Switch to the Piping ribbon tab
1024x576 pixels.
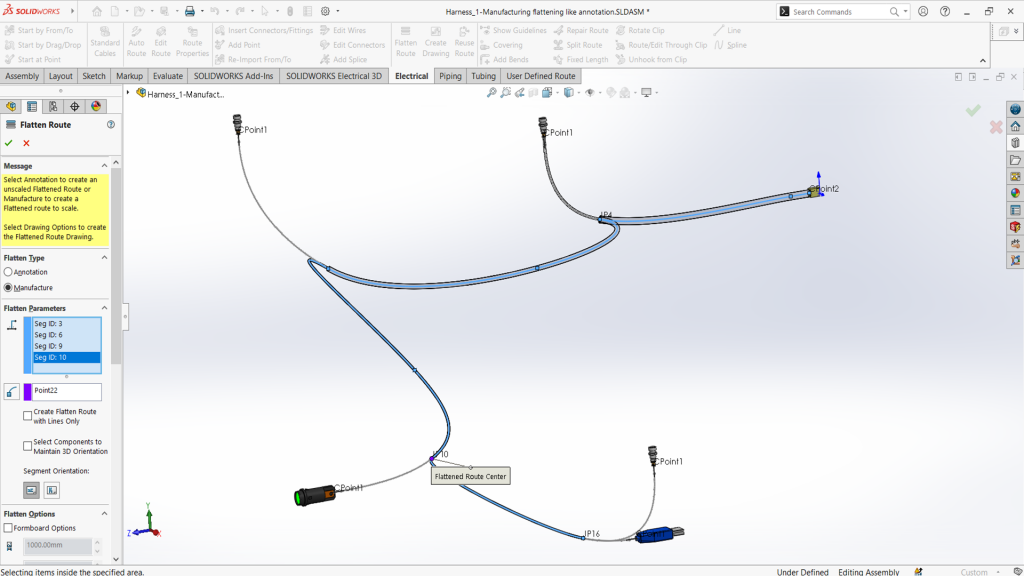pos(449,75)
